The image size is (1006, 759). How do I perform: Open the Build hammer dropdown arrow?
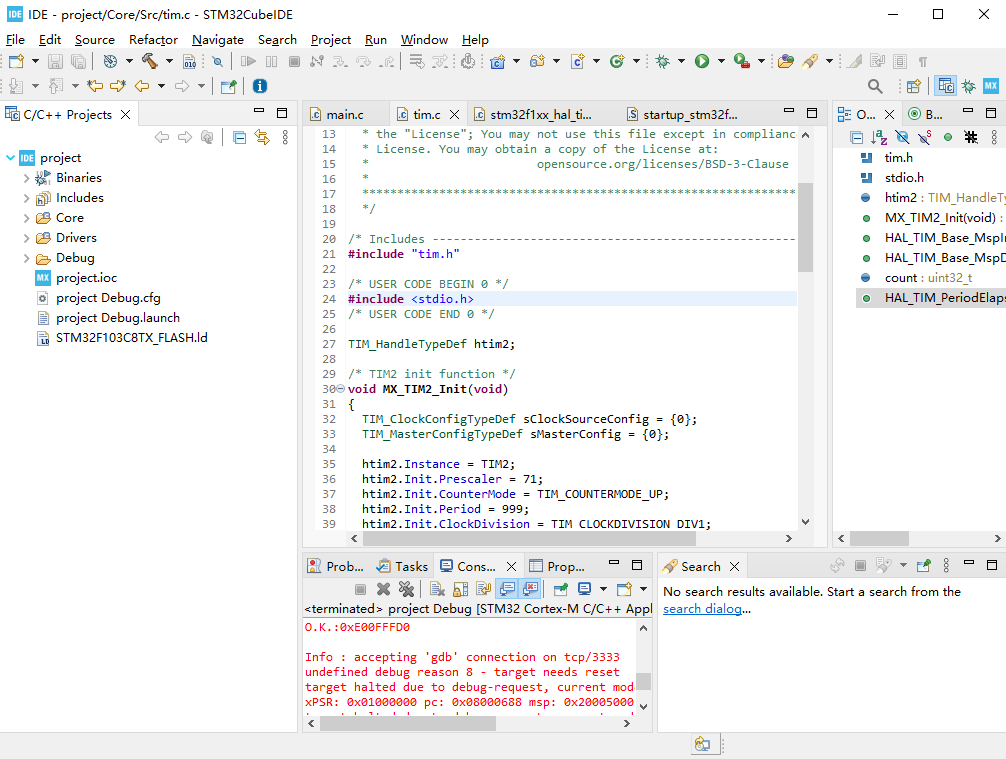(x=169, y=62)
